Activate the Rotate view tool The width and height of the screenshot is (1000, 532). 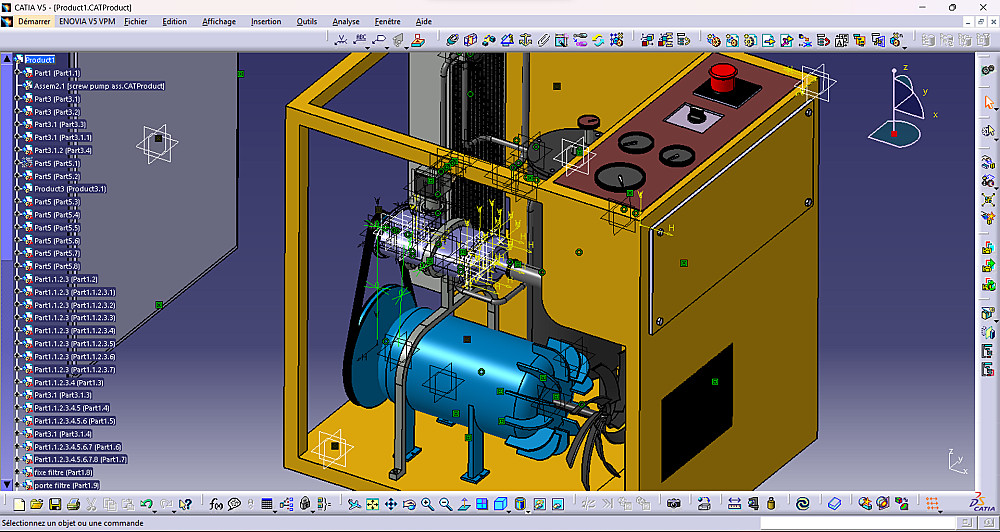pos(409,504)
